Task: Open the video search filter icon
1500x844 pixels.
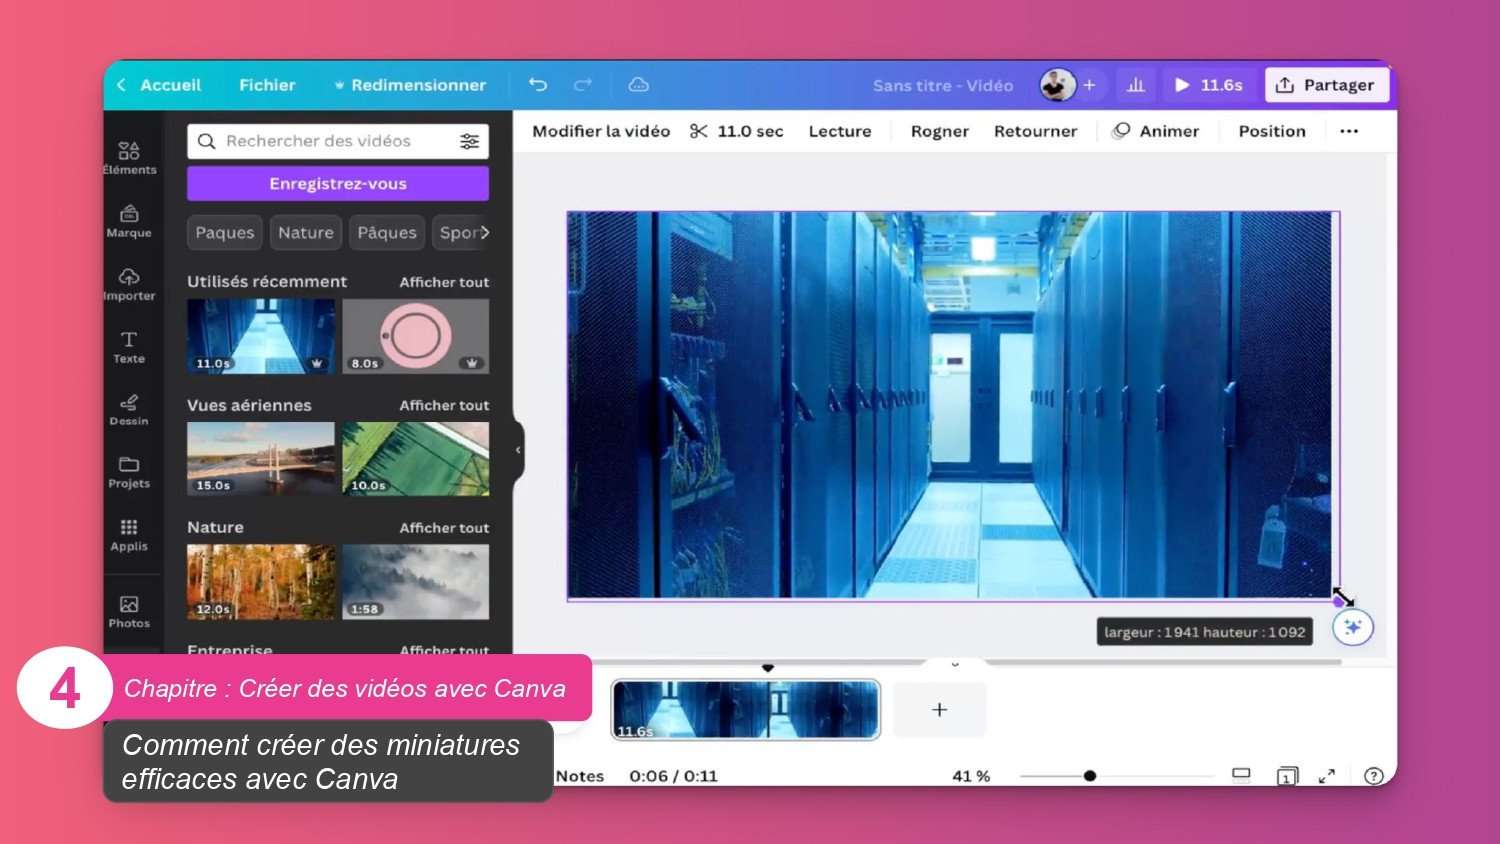Action: pyautogui.click(x=469, y=141)
